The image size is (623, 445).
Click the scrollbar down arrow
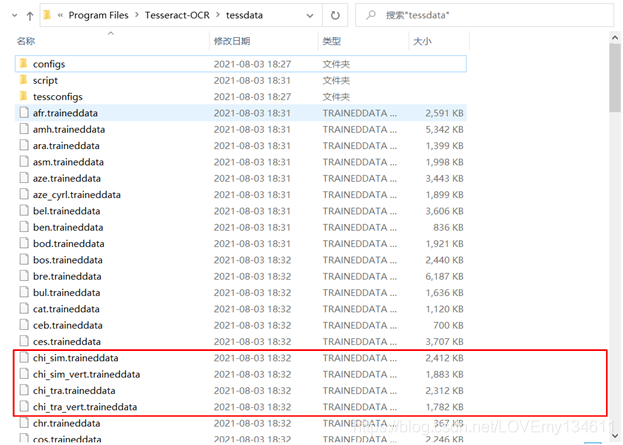[x=615, y=436]
